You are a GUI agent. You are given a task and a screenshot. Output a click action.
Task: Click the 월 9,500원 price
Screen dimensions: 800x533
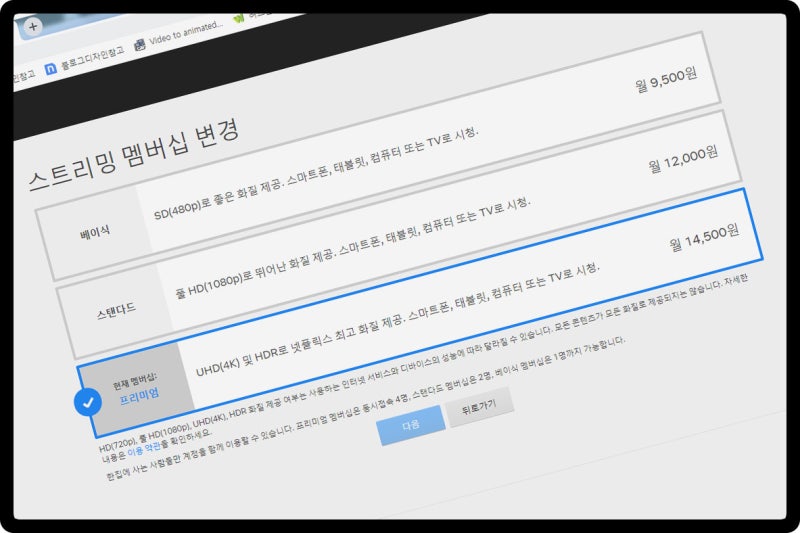point(666,80)
